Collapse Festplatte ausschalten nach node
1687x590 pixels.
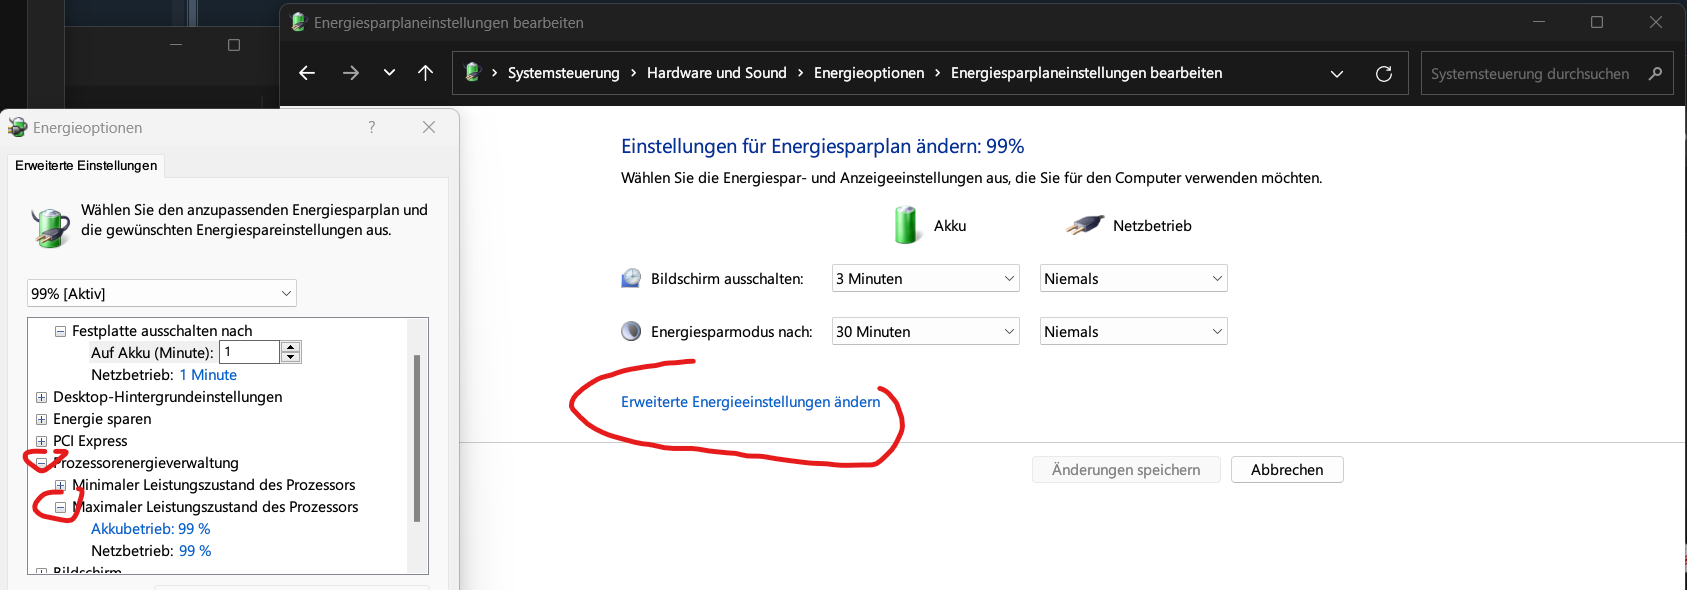[60, 331]
